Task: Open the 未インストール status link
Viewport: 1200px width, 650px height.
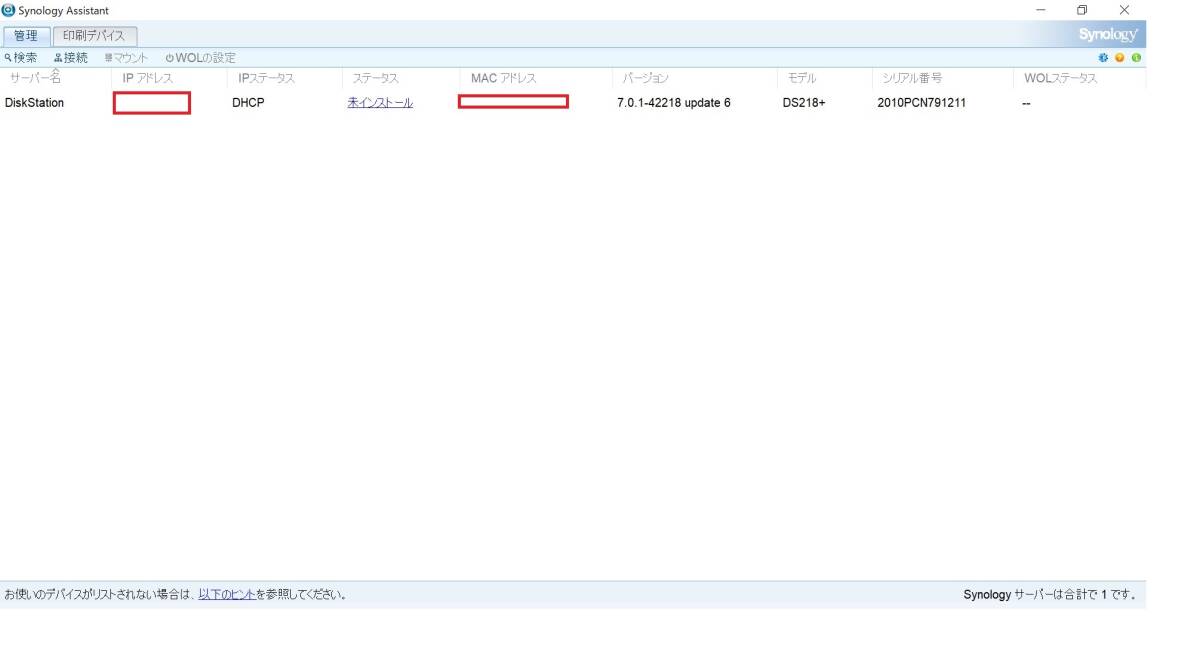Action: click(x=380, y=102)
